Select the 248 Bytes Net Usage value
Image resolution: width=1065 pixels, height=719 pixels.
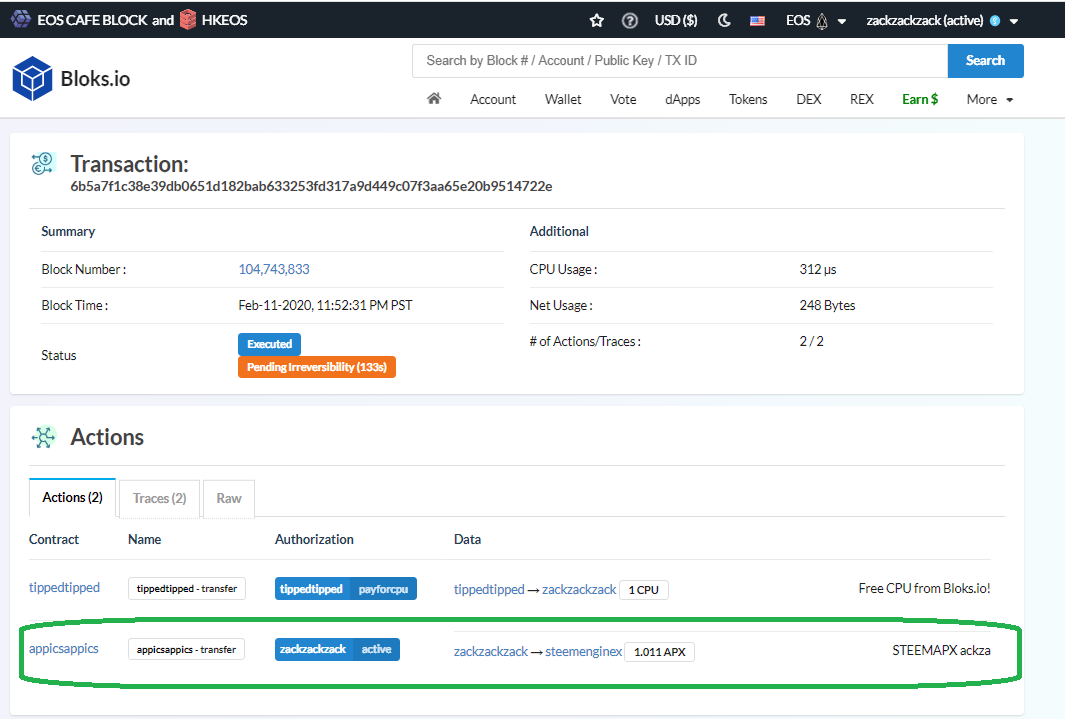pos(827,306)
